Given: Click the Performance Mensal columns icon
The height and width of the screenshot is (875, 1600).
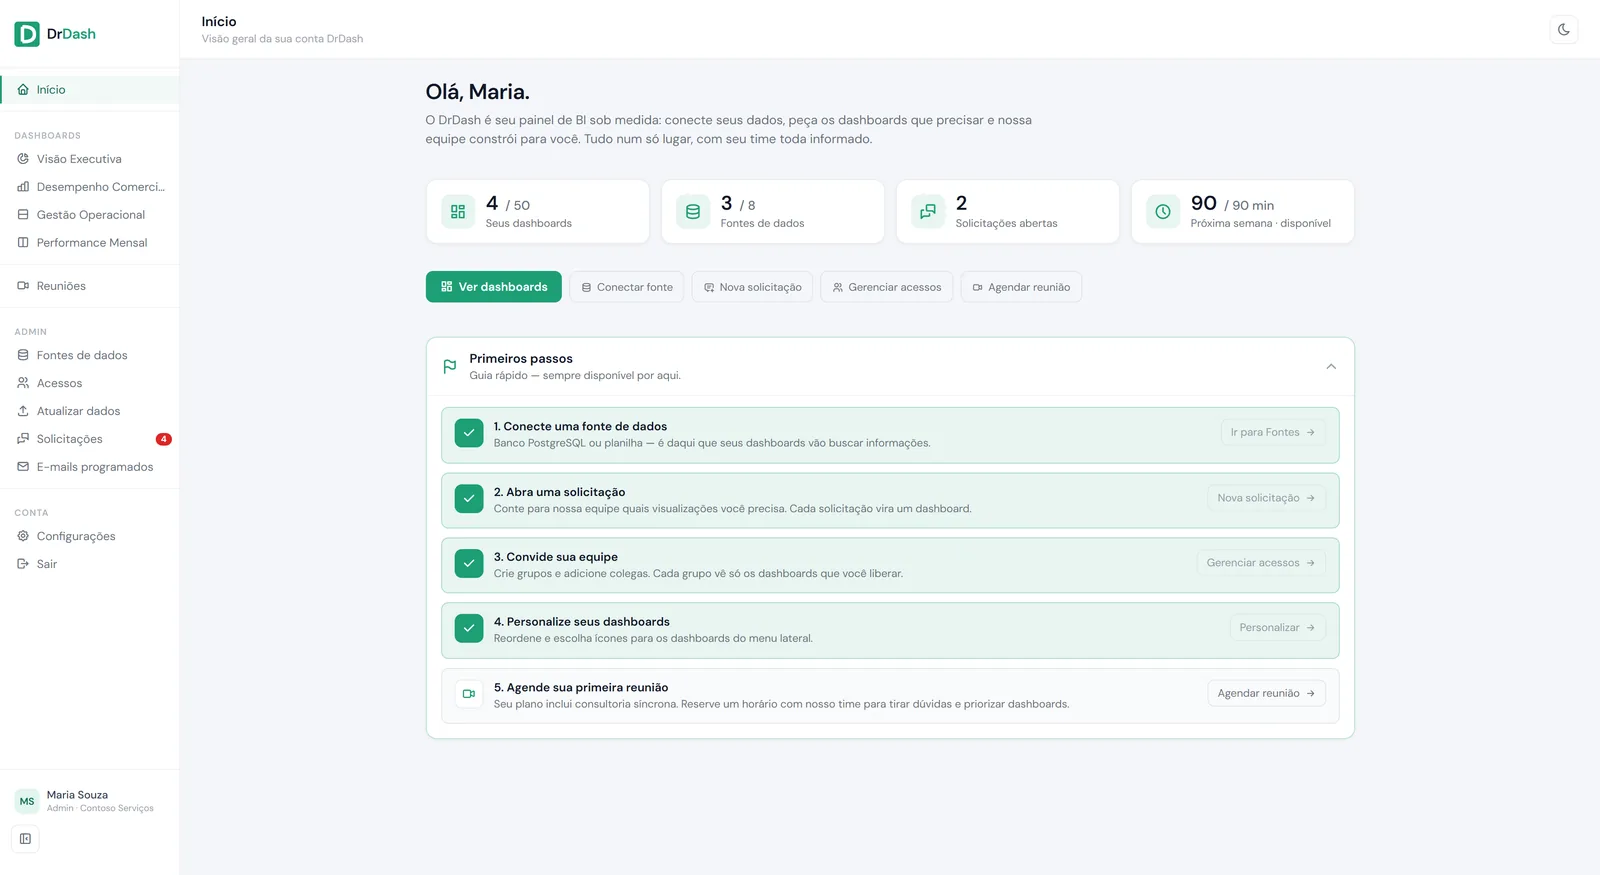Looking at the screenshot, I should pos(23,243).
